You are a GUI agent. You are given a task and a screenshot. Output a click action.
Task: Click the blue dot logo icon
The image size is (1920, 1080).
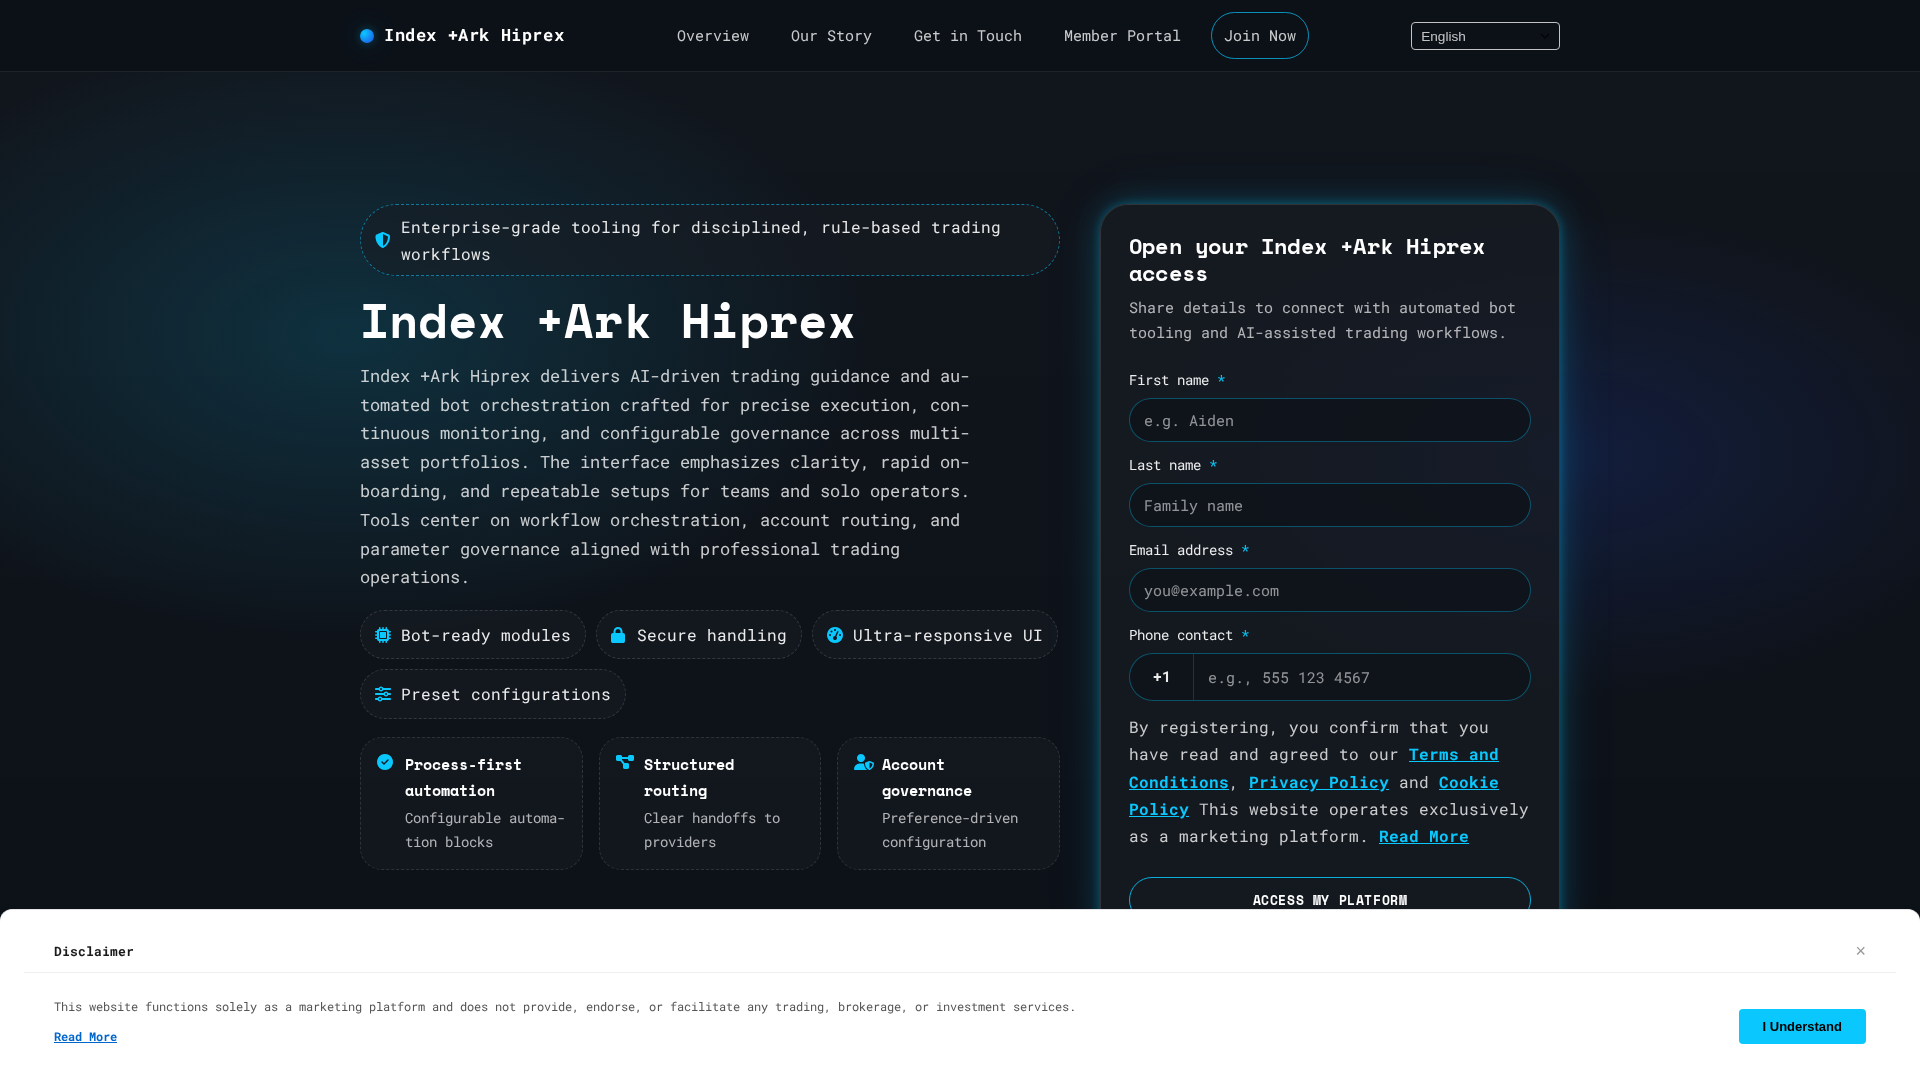click(367, 36)
